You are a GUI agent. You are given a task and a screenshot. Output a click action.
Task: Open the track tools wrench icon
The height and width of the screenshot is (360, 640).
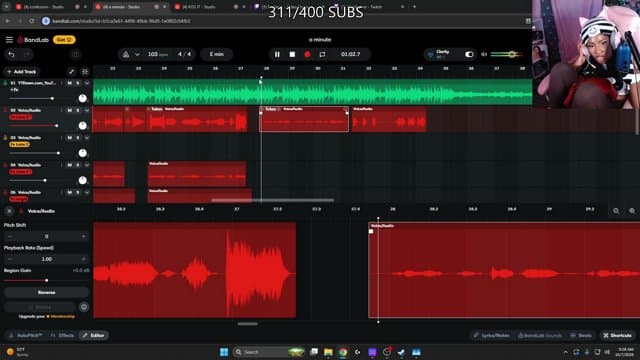(x=71, y=72)
